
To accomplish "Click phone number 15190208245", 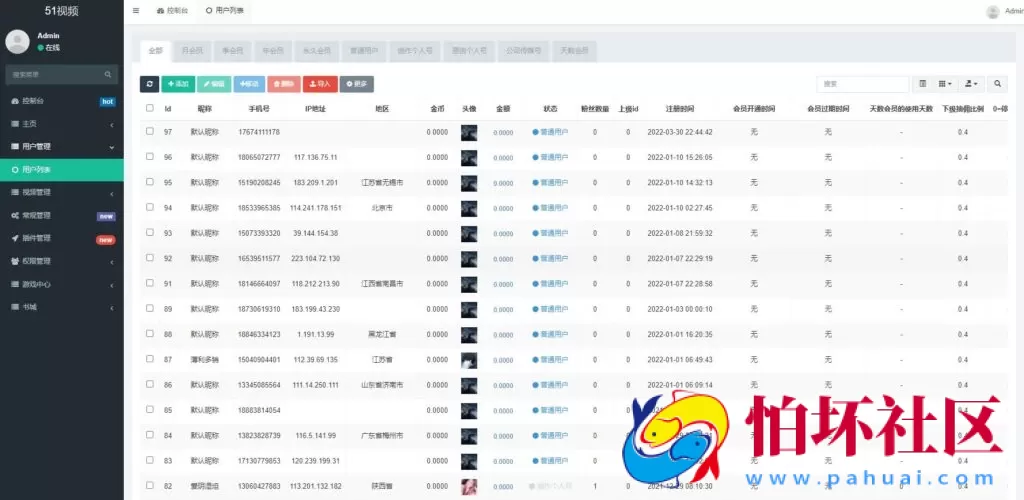I will click(259, 183).
